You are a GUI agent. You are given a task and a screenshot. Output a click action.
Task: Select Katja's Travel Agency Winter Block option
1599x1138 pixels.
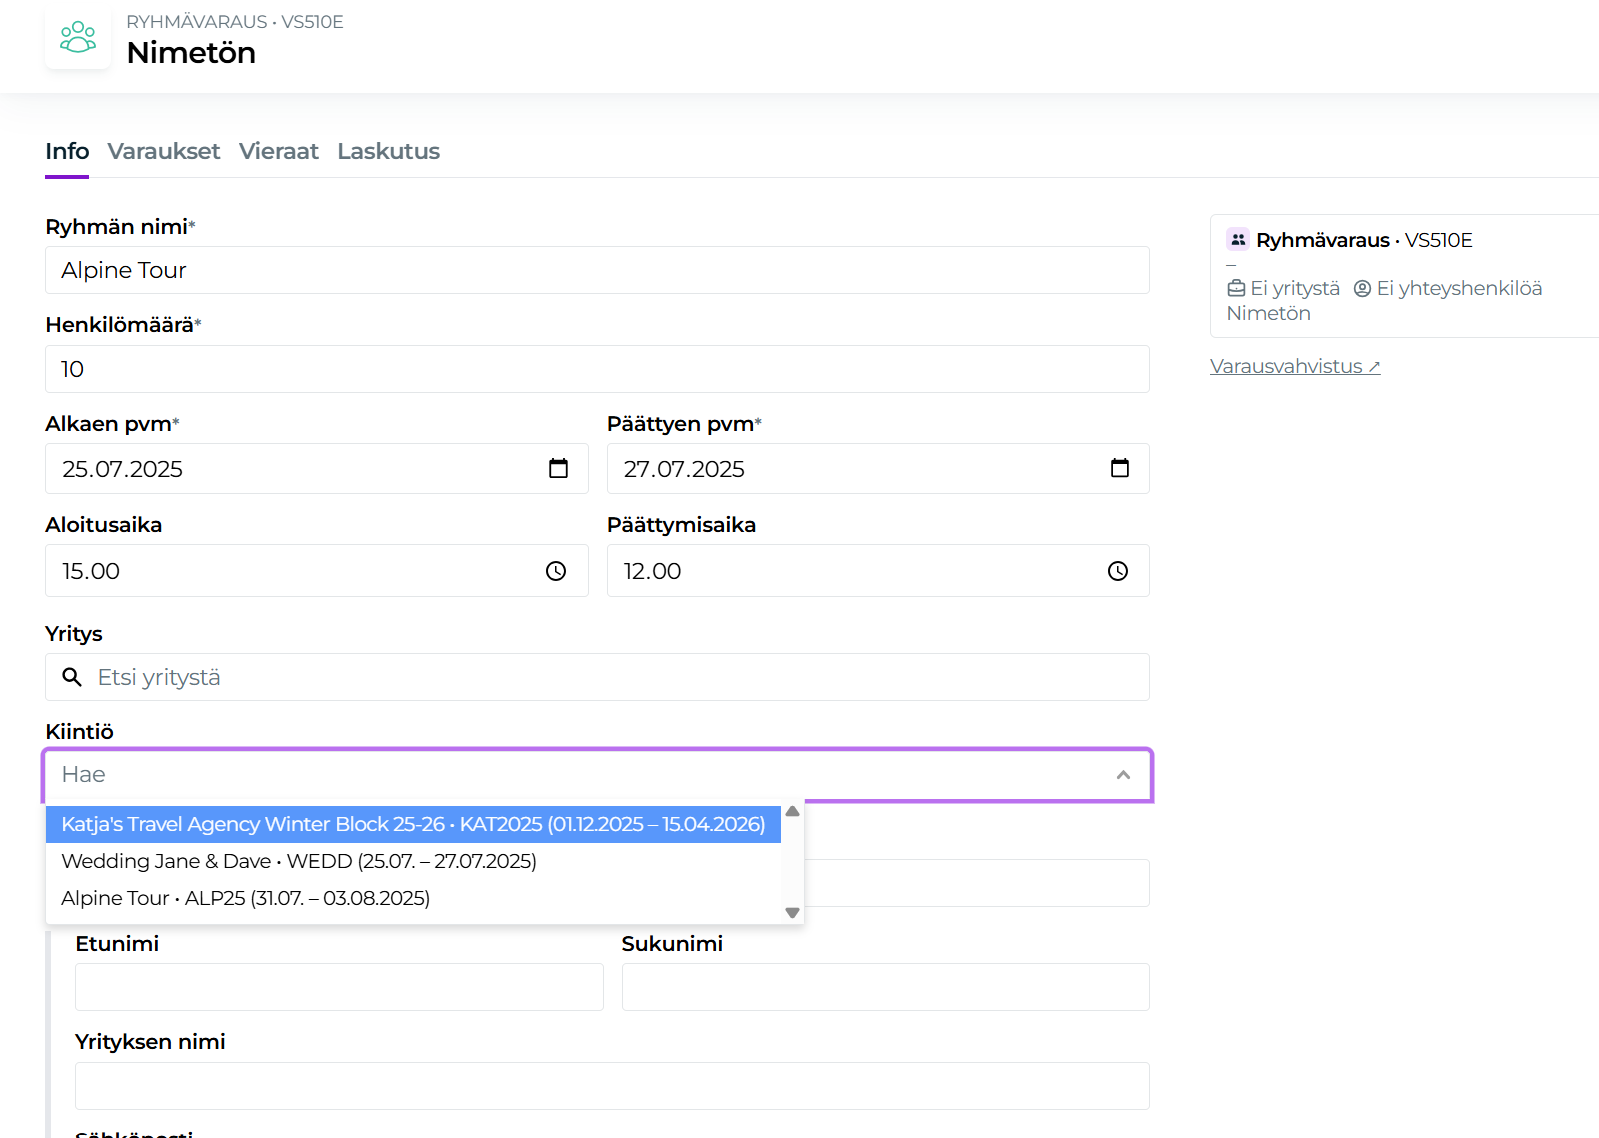click(413, 824)
